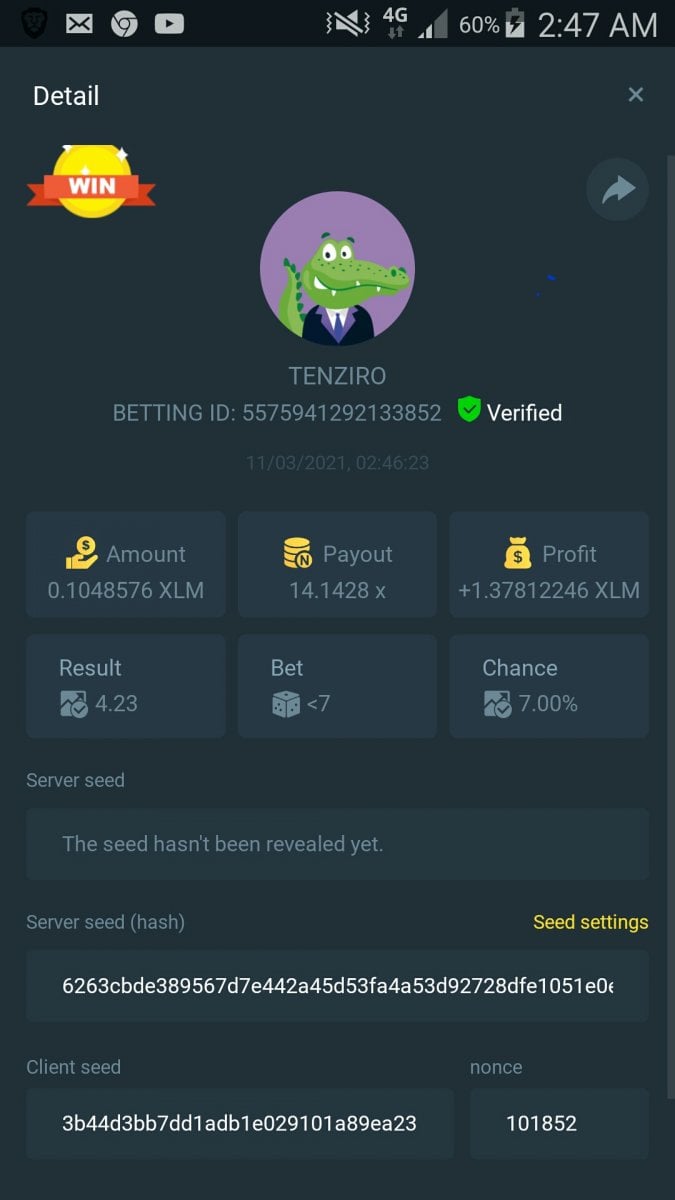Tap the unrevealed Server seed box
Viewport: 675px width, 1200px height.
[337, 844]
